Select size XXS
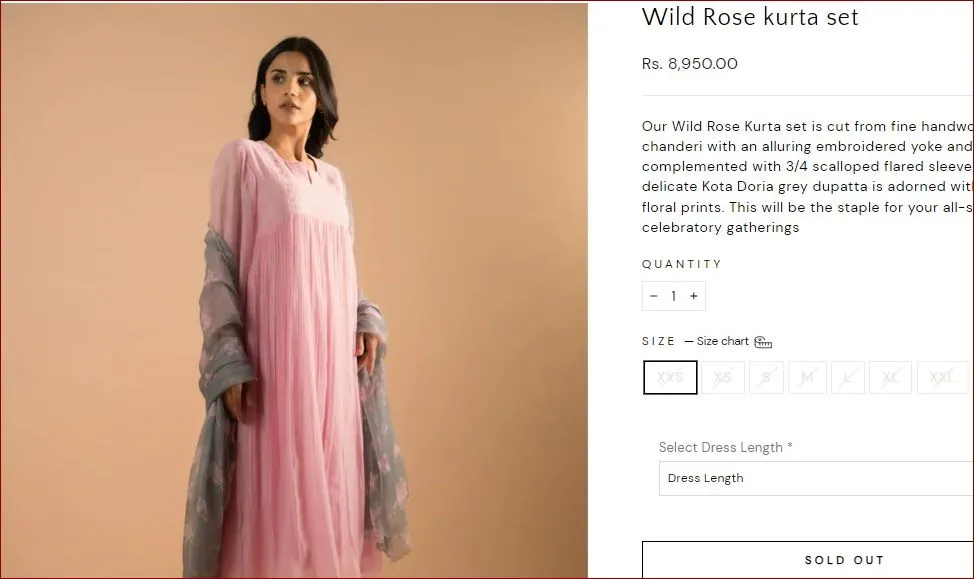This screenshot has width=974, height=579. 670,378
